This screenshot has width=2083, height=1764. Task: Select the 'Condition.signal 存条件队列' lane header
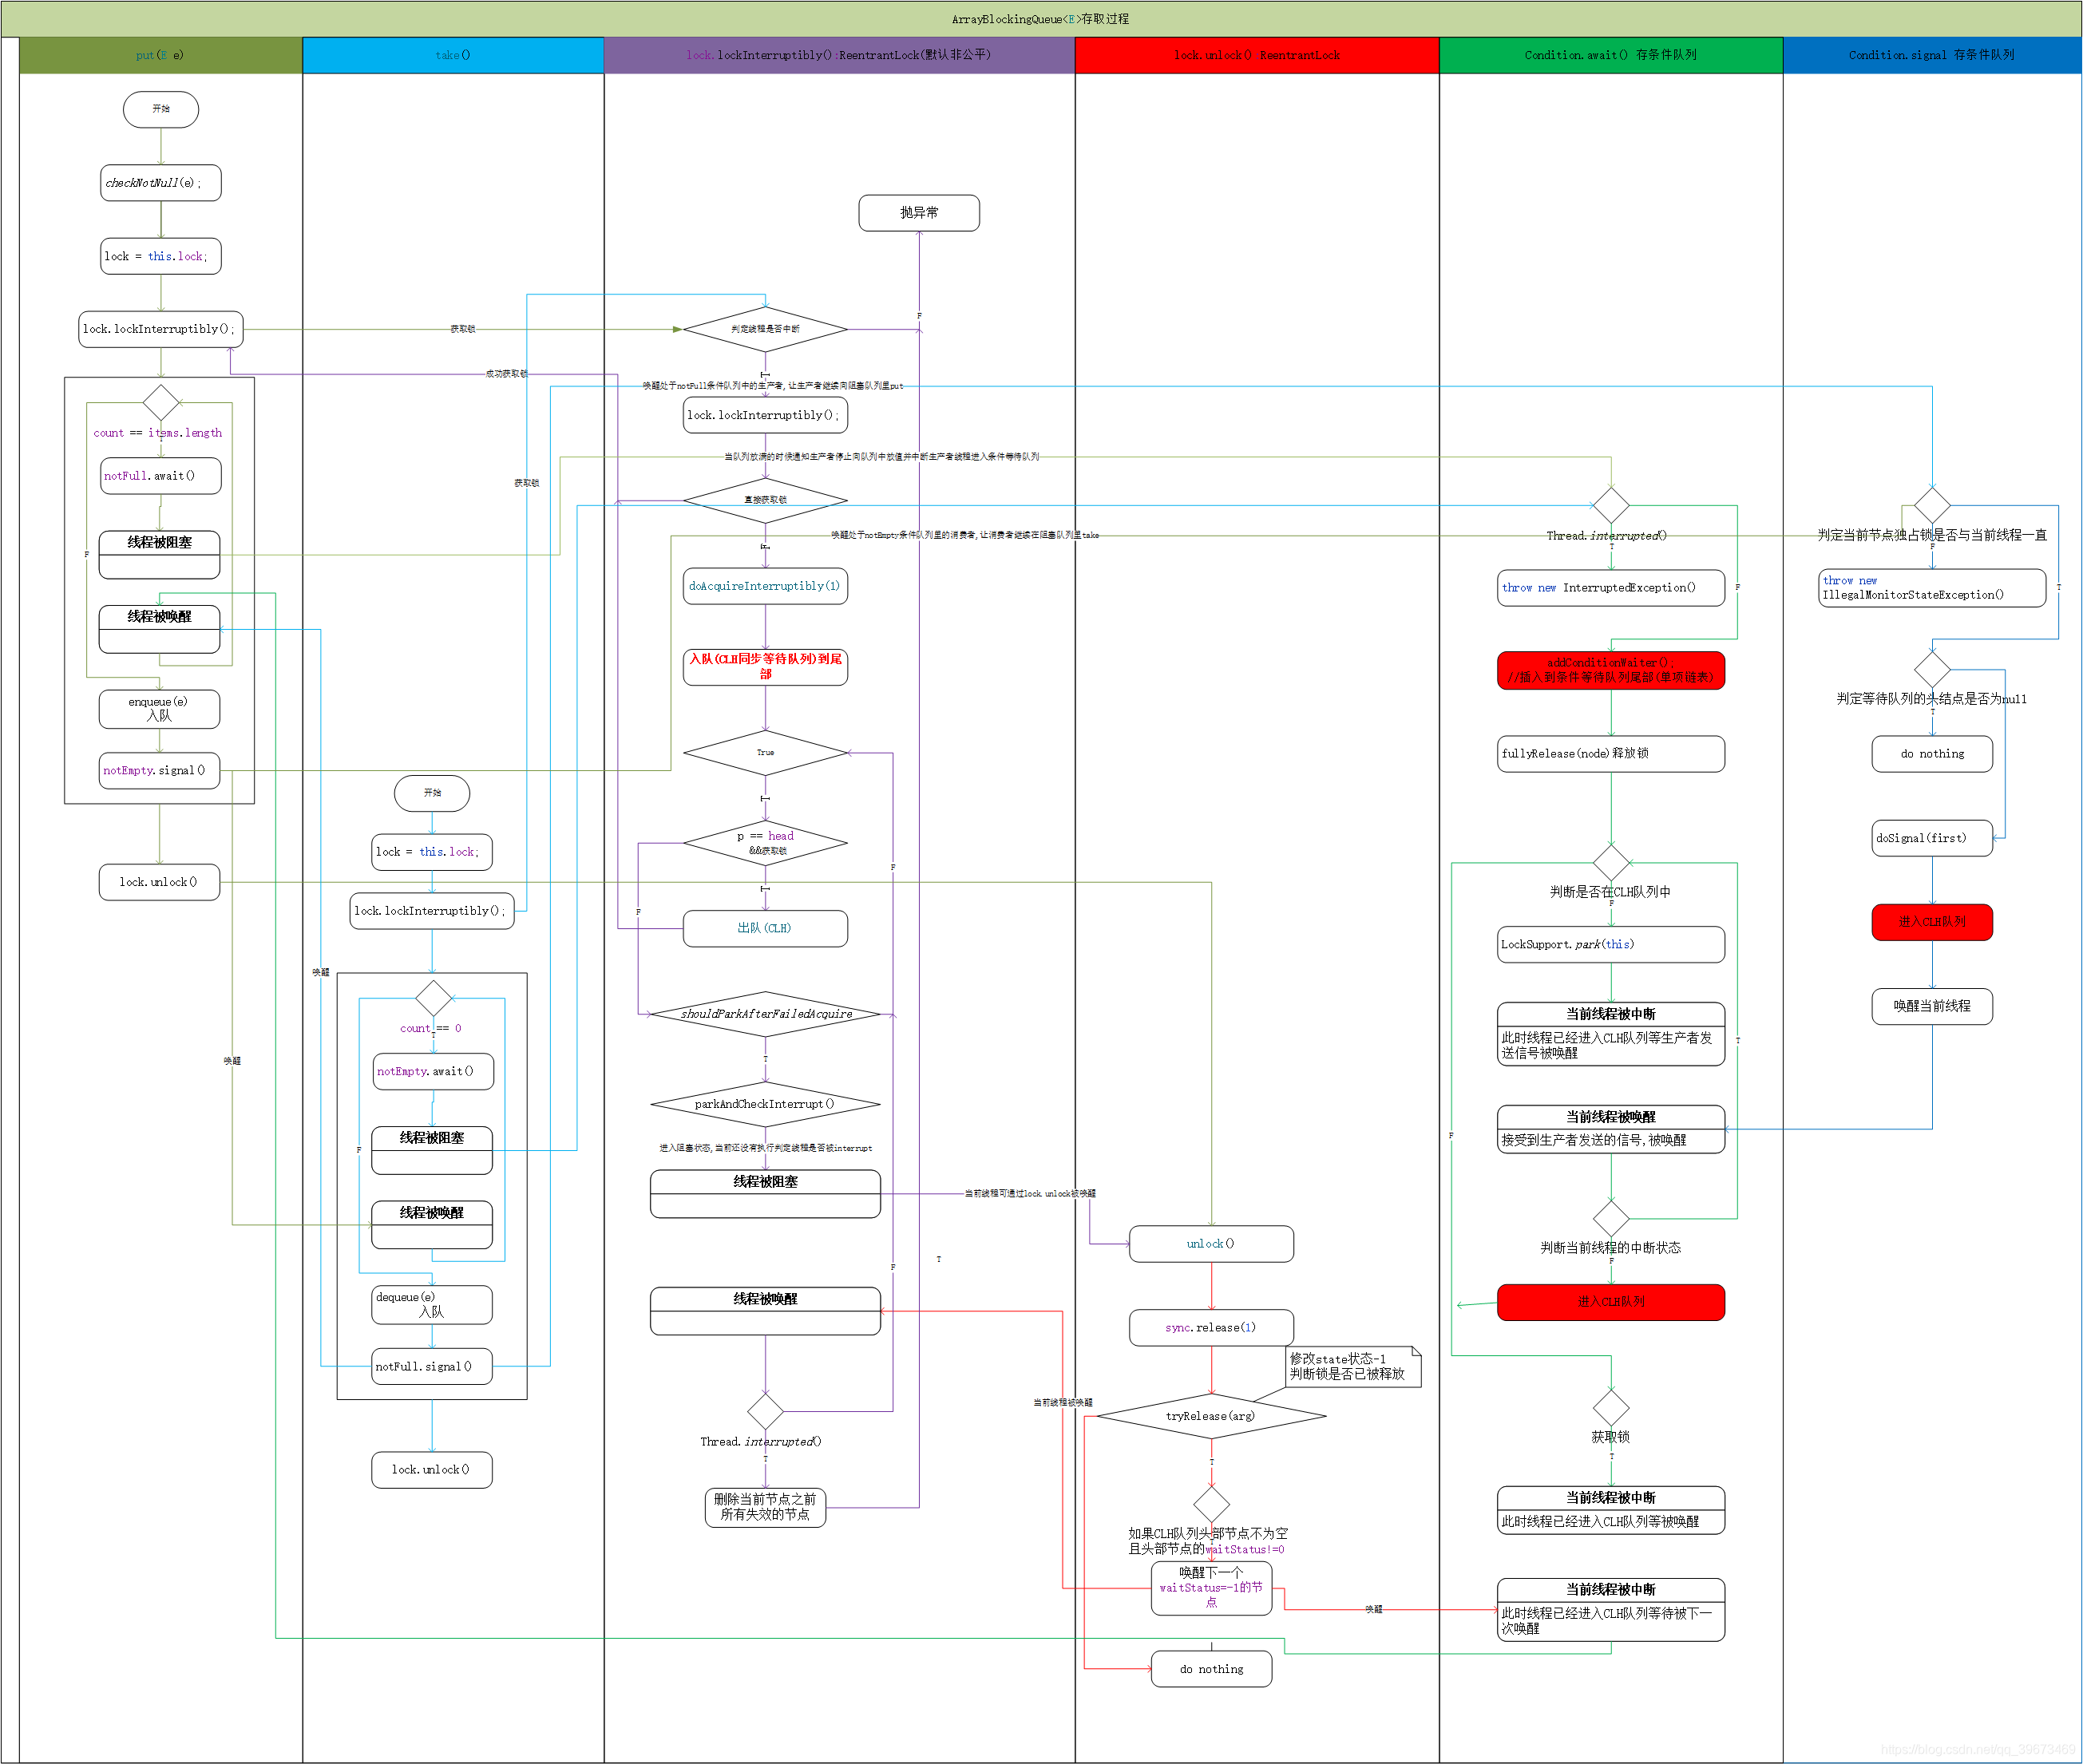coord(1932,55)
